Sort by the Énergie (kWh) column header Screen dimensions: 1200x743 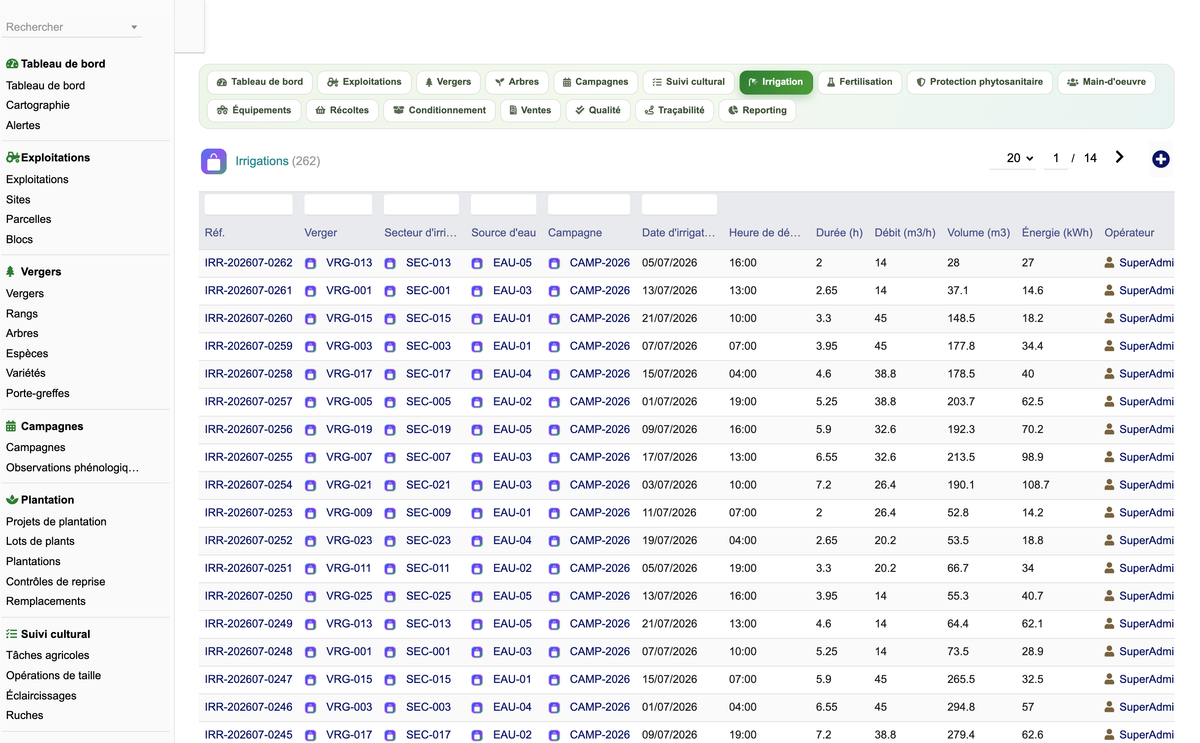click(1057, 233)
